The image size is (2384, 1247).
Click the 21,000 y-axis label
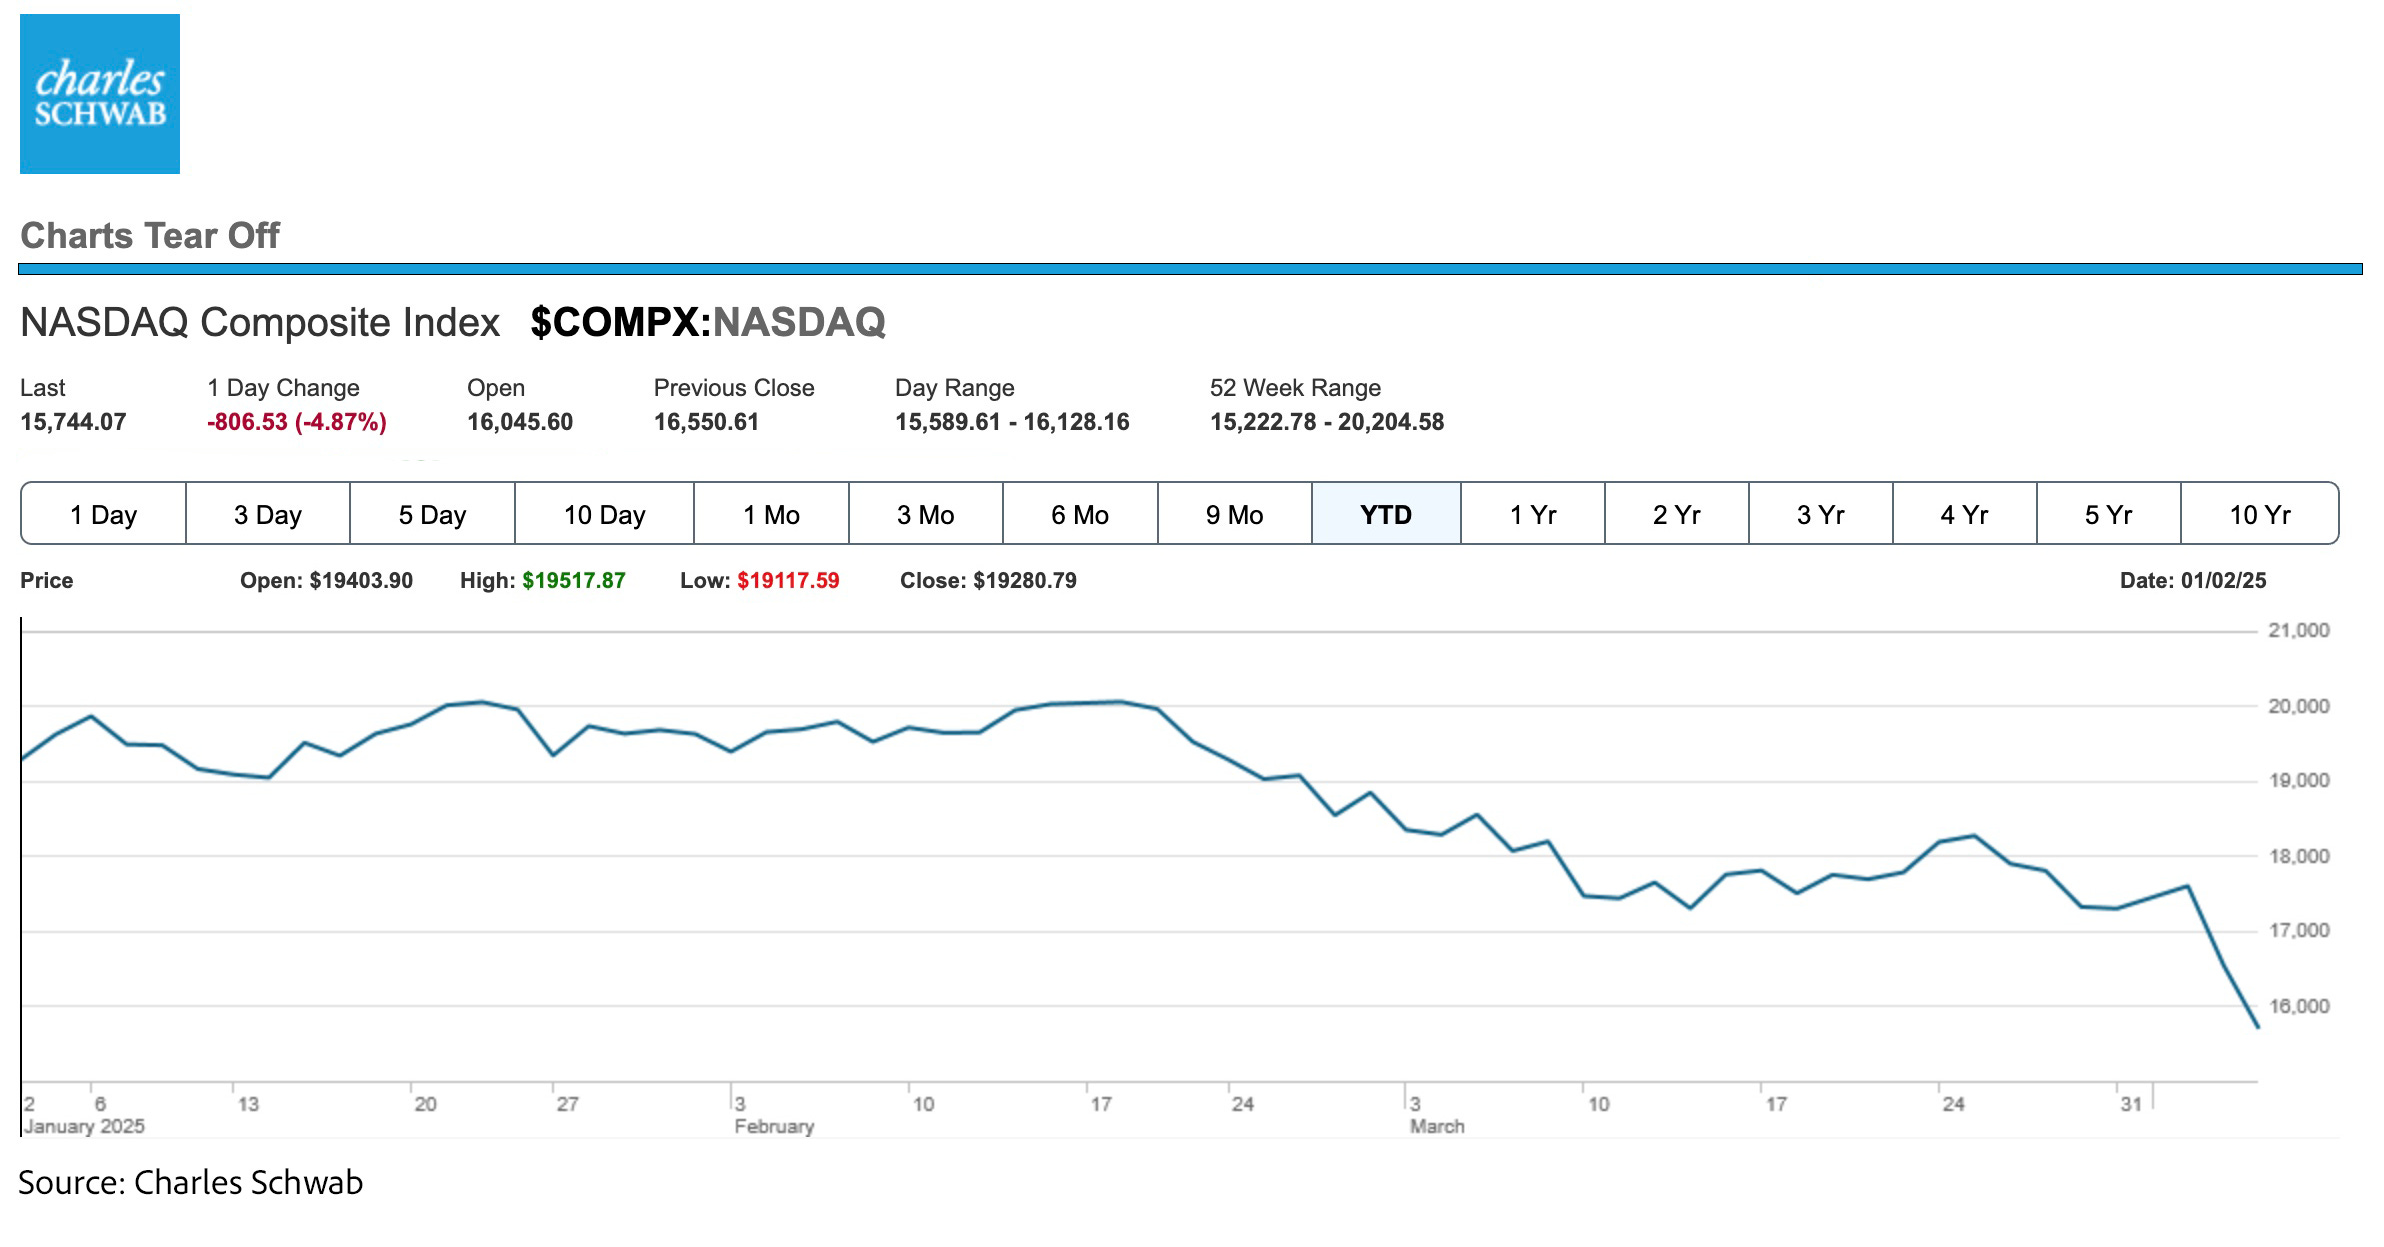pyautogui.click(x=2299, y=630)
